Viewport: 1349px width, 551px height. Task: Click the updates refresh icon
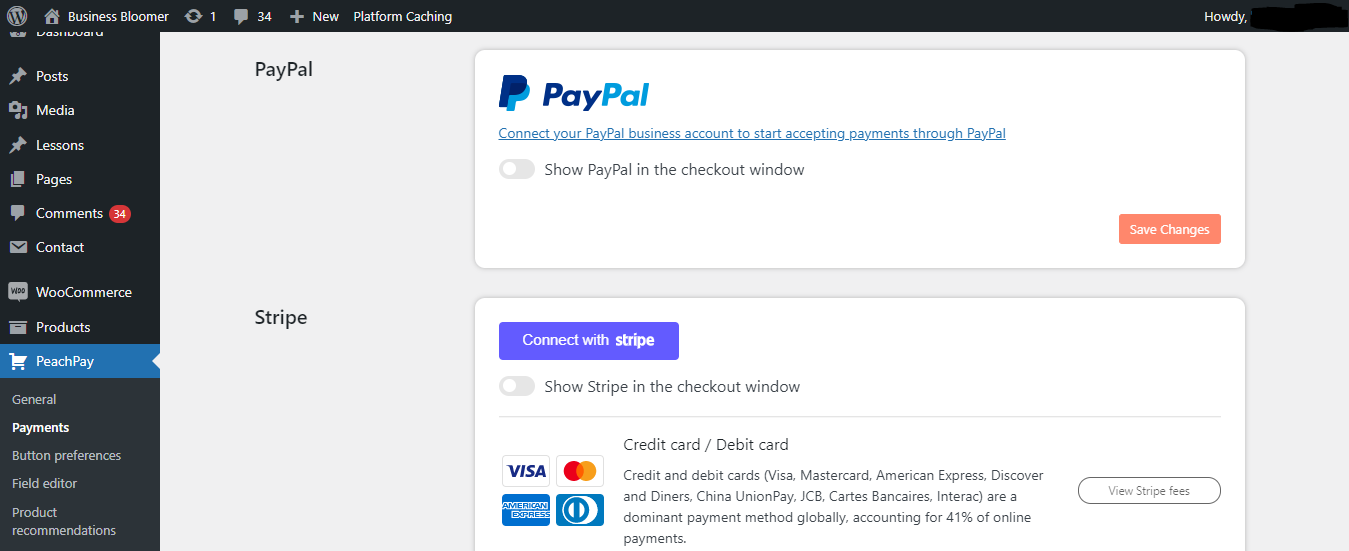coord(194,16)
